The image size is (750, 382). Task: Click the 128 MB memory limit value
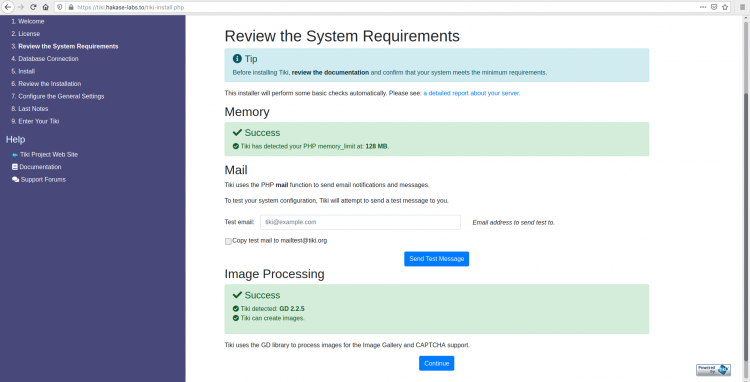pos(376,146)
